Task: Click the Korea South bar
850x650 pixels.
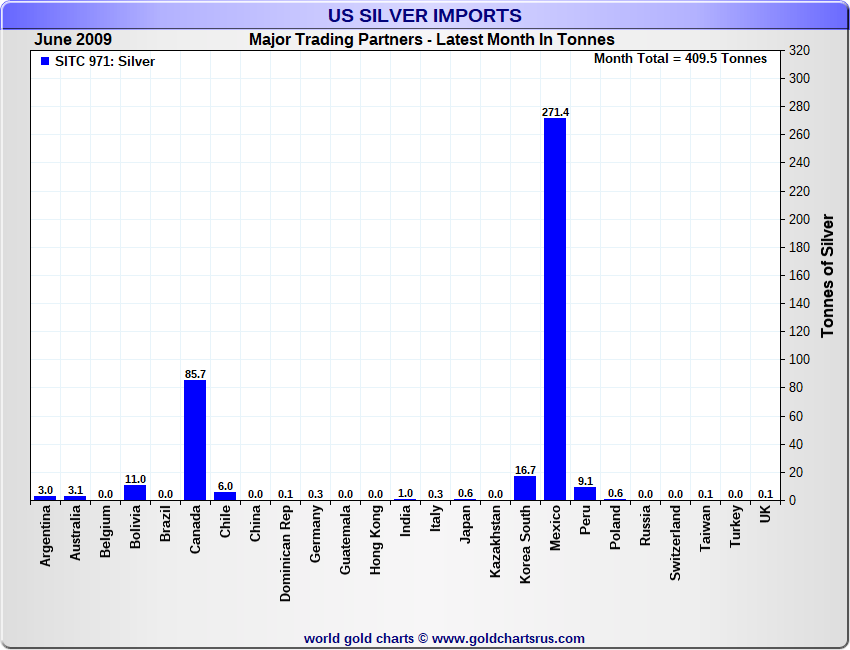Action: click(525, 488)
